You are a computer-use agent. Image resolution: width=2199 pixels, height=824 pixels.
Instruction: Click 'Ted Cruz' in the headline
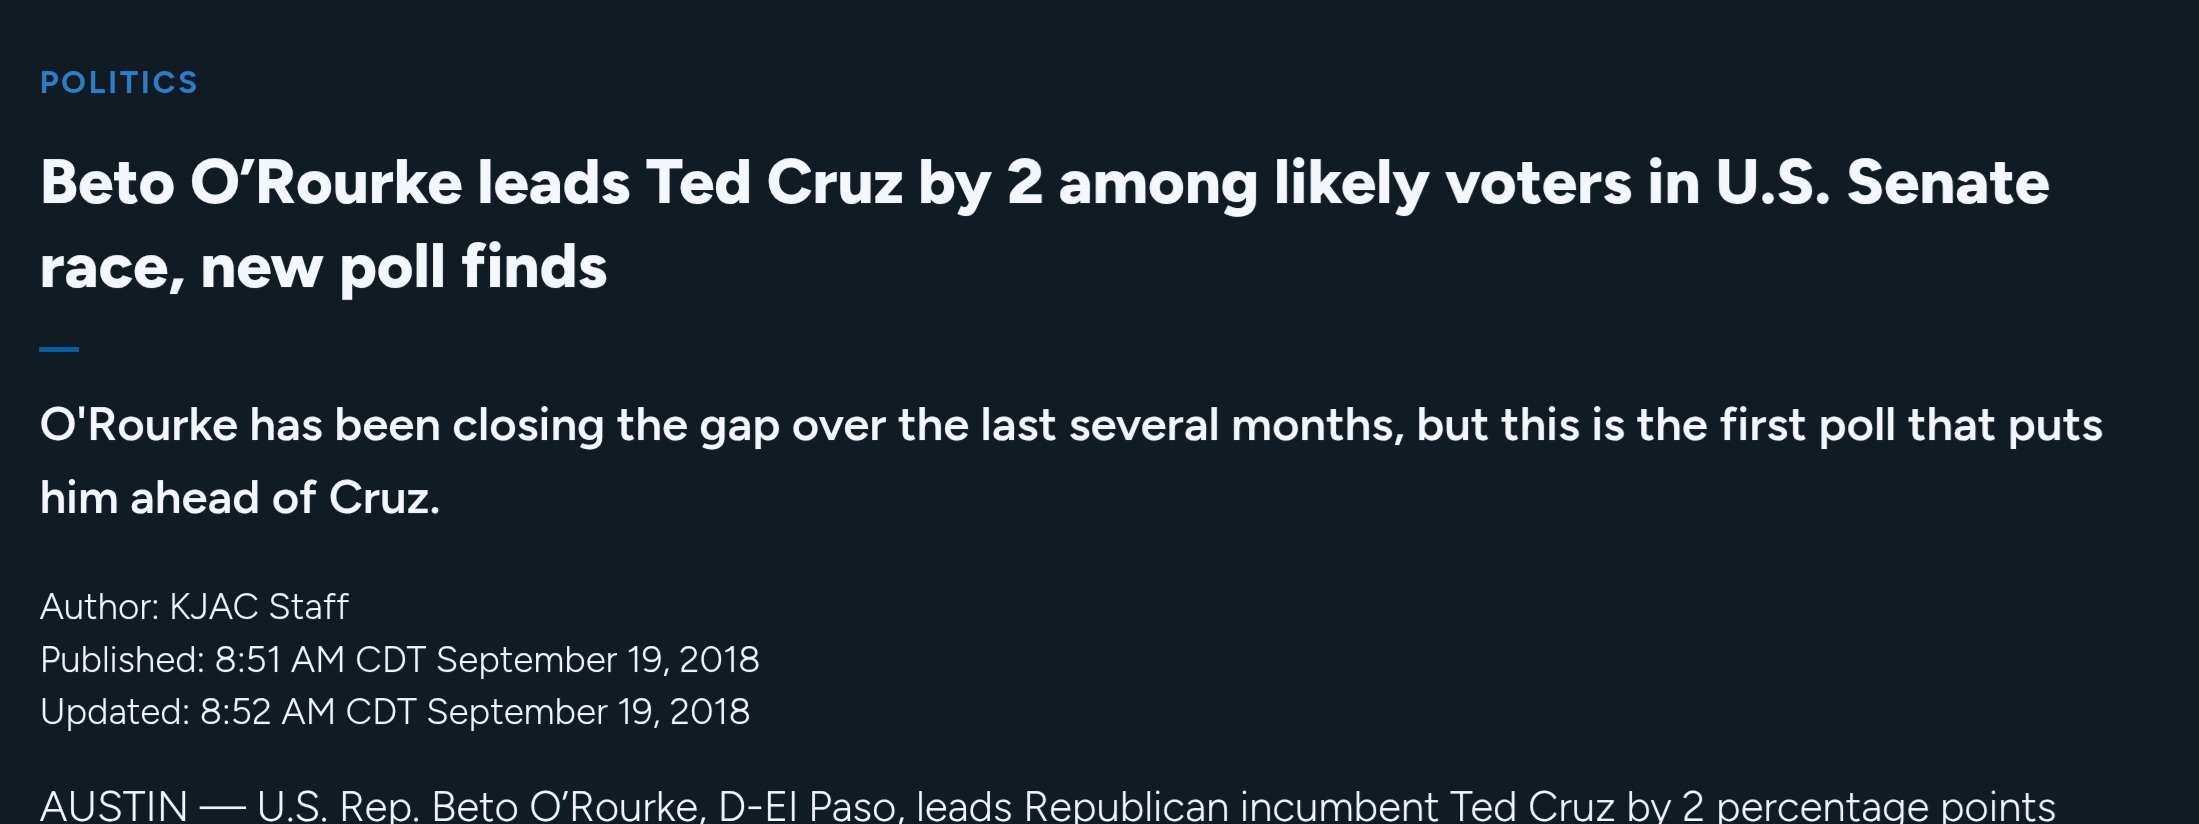tap(774, 183)
